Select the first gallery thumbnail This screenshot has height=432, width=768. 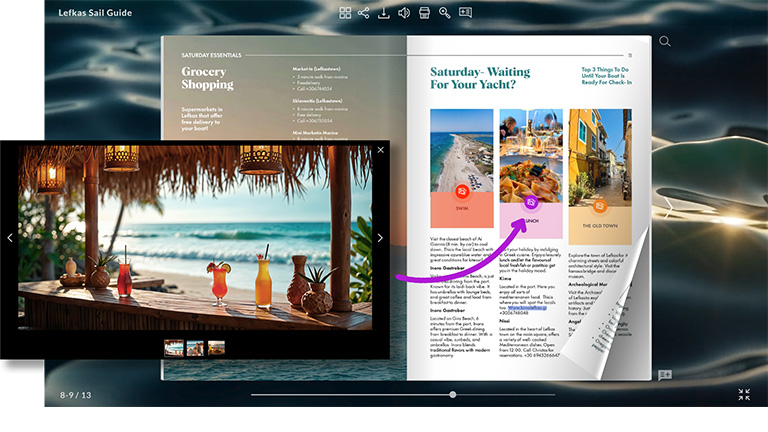(173, 347)
